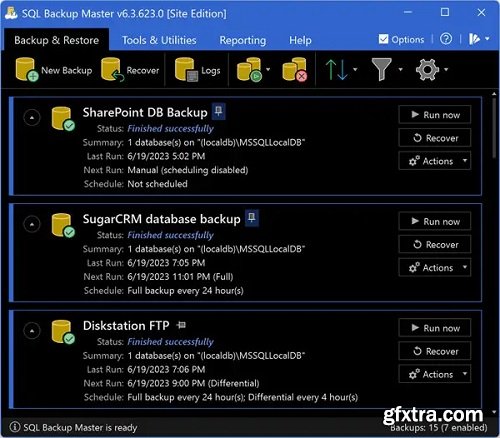
Task: Open the Logs toolbar button
Action: 198,70
